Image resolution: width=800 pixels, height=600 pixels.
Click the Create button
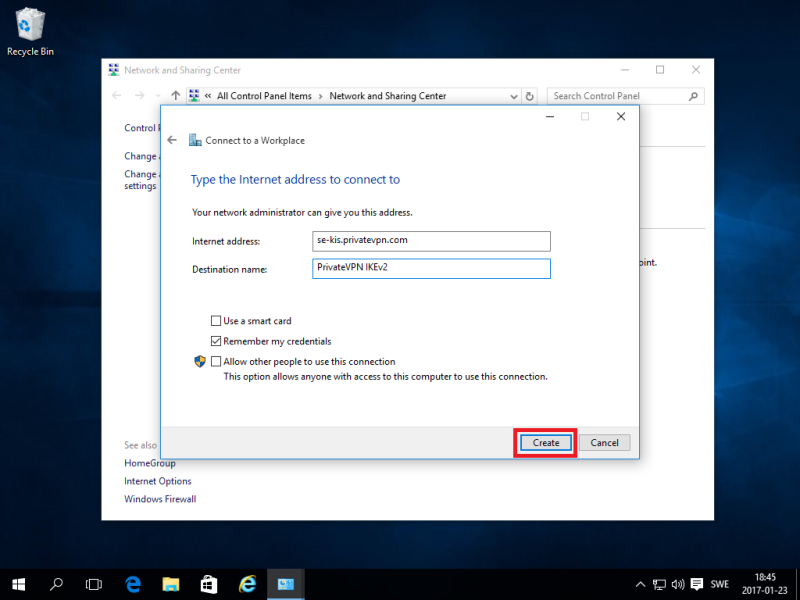pyautogui.click(x=545, y=442)
